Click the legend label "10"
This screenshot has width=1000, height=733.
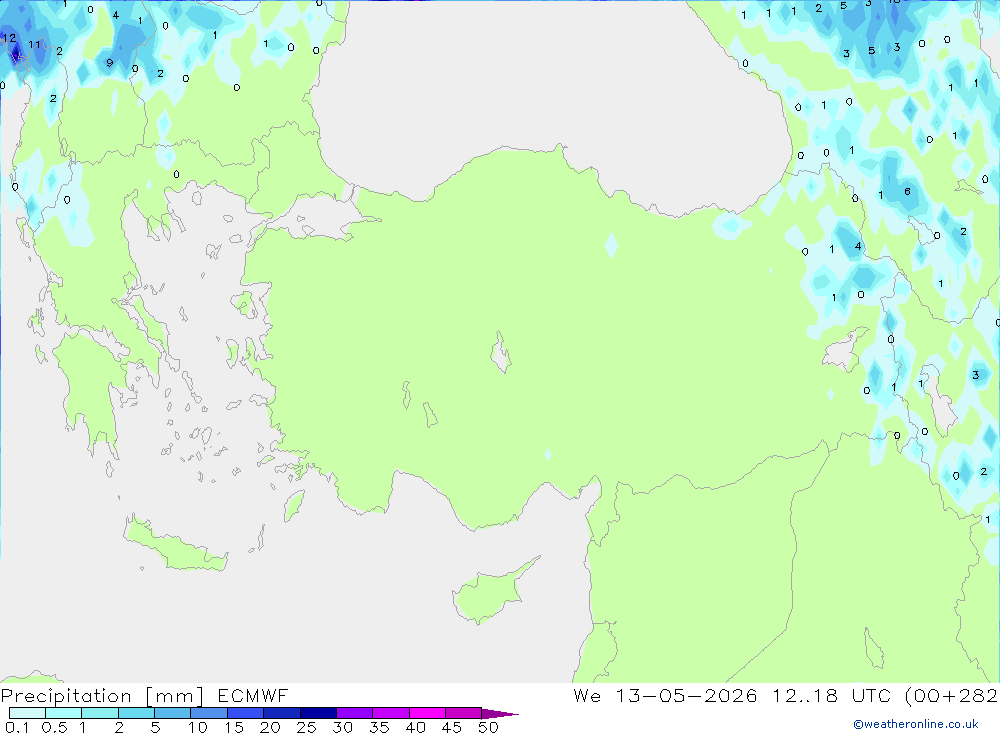point(198,727)
